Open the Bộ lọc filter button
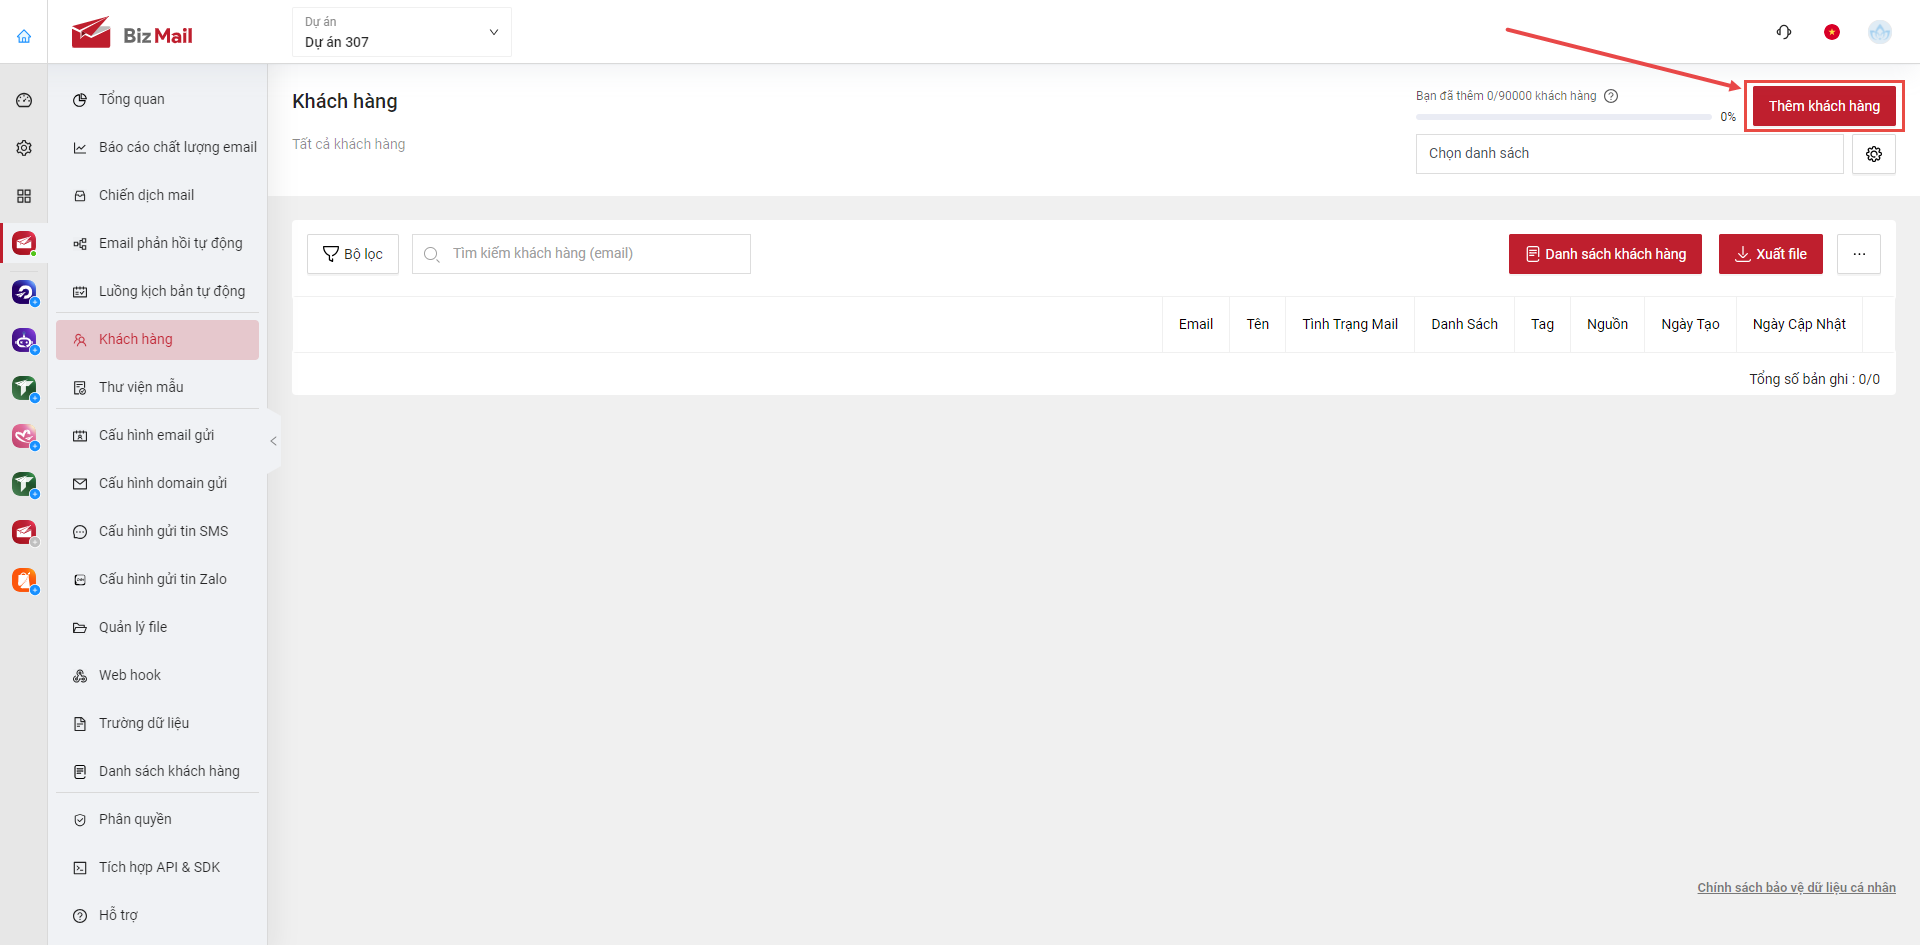The width and height of the screenshot is (1920, 945). coord(353,254)
